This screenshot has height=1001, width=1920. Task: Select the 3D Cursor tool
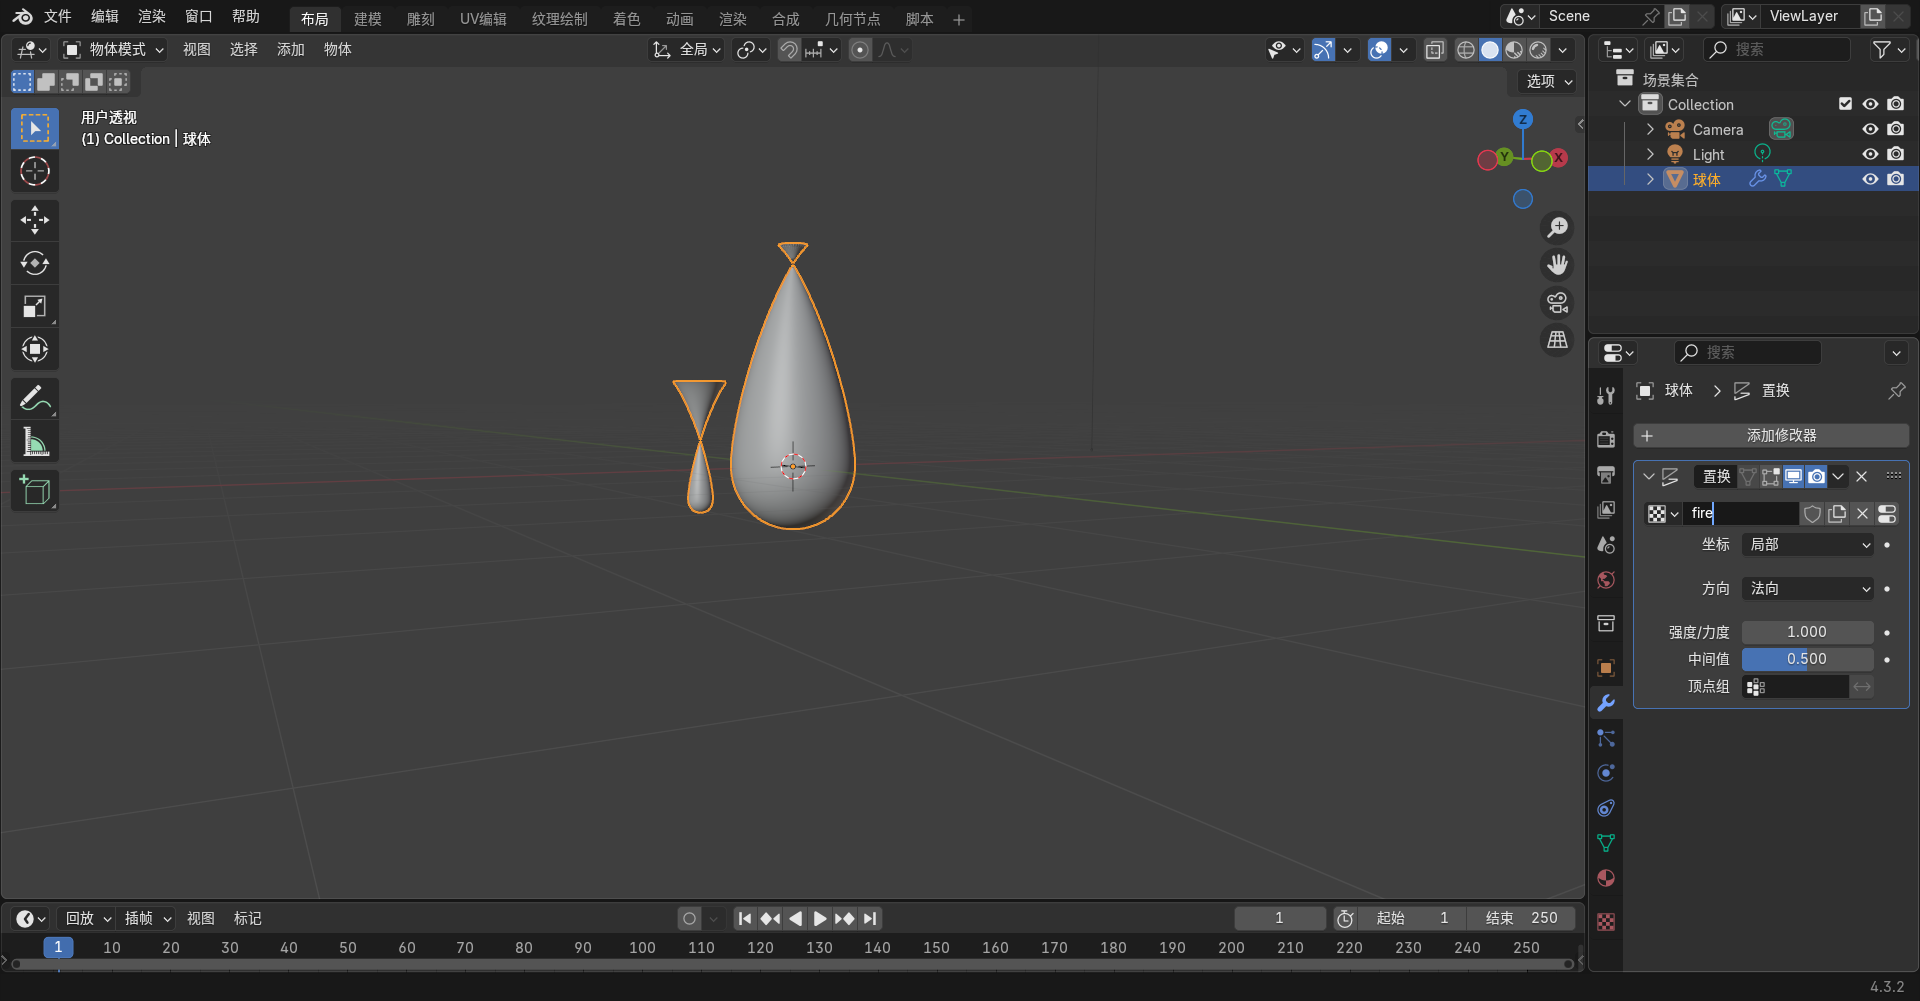click(x=35, y=172)
